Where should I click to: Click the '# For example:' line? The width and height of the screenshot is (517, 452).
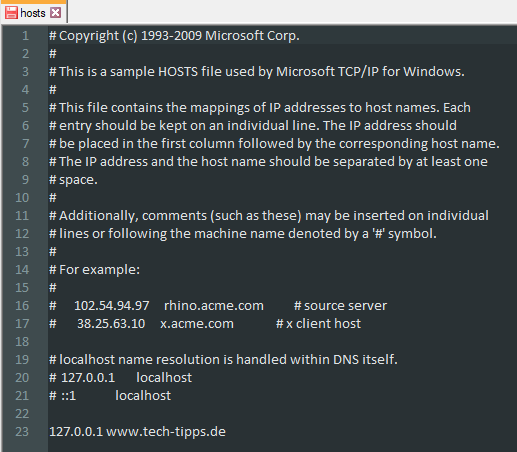click(x=95, y=270)
